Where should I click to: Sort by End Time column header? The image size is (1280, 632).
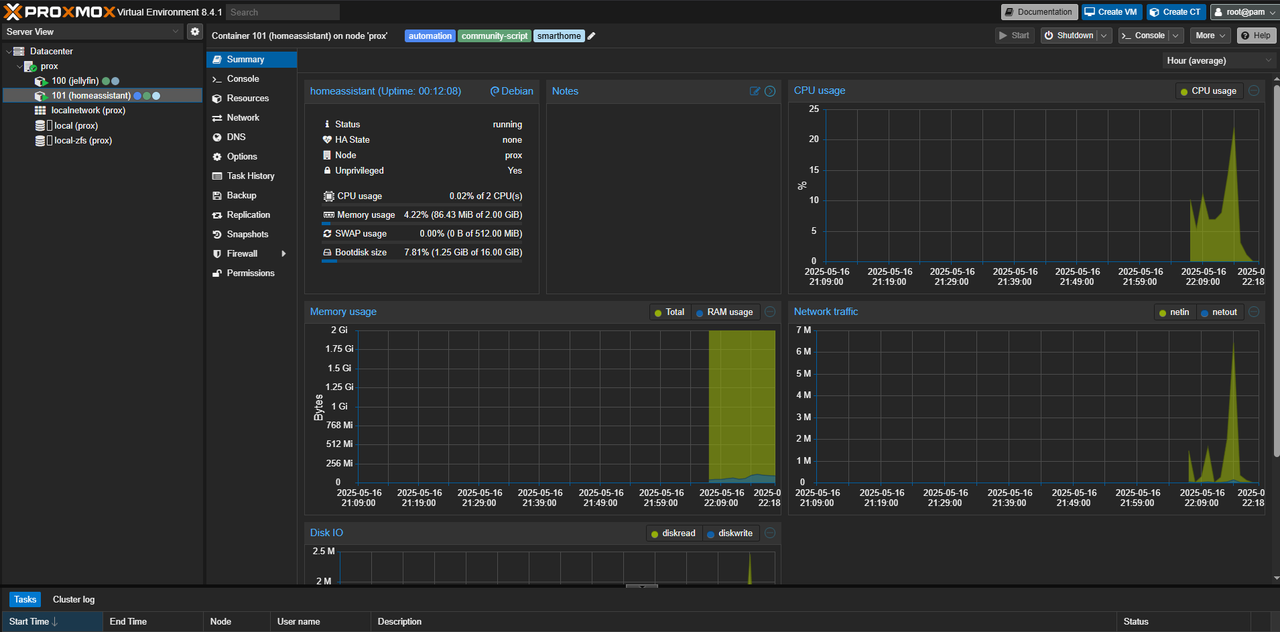153,622
